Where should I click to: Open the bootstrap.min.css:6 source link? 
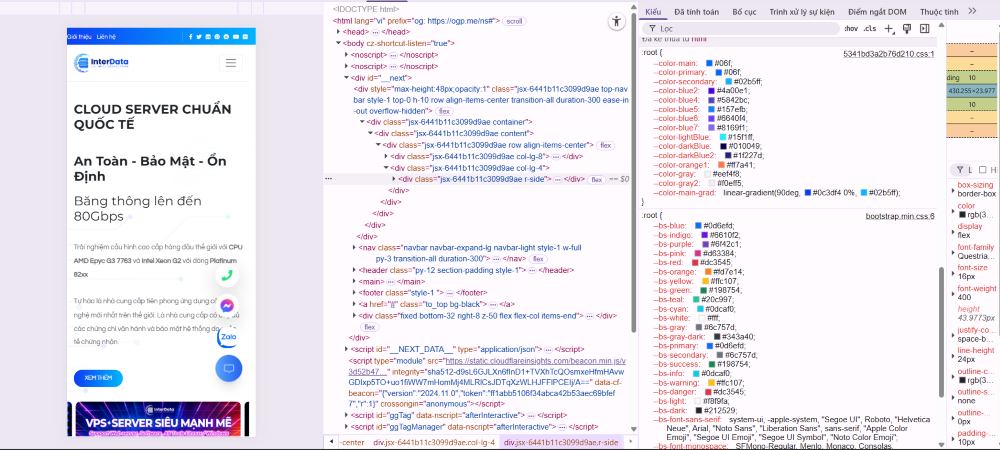(x=900, y=216)
